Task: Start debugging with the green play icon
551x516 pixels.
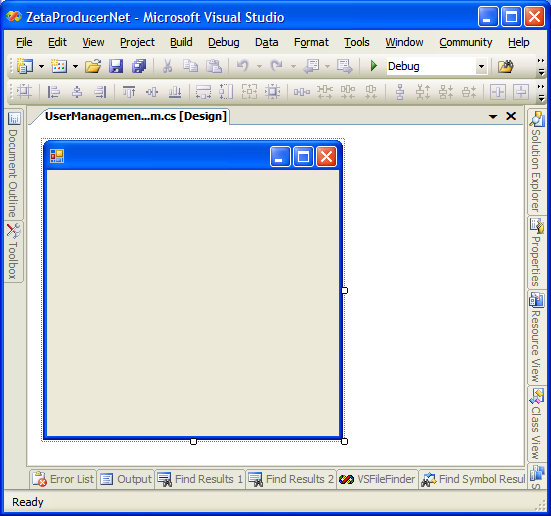Action: pyautogui.click(x=374, y=66)
